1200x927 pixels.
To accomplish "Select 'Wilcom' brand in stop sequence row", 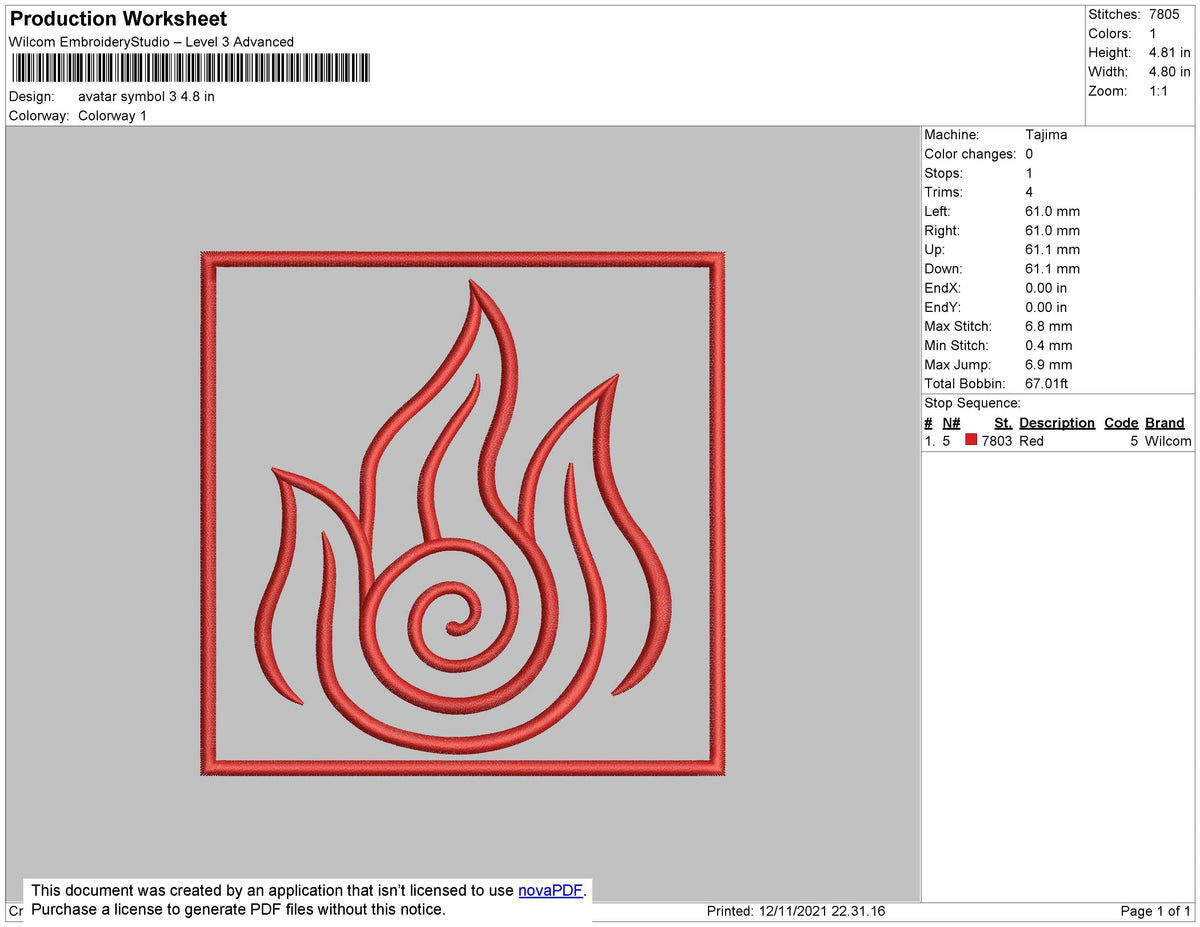I will [1168, 441].
